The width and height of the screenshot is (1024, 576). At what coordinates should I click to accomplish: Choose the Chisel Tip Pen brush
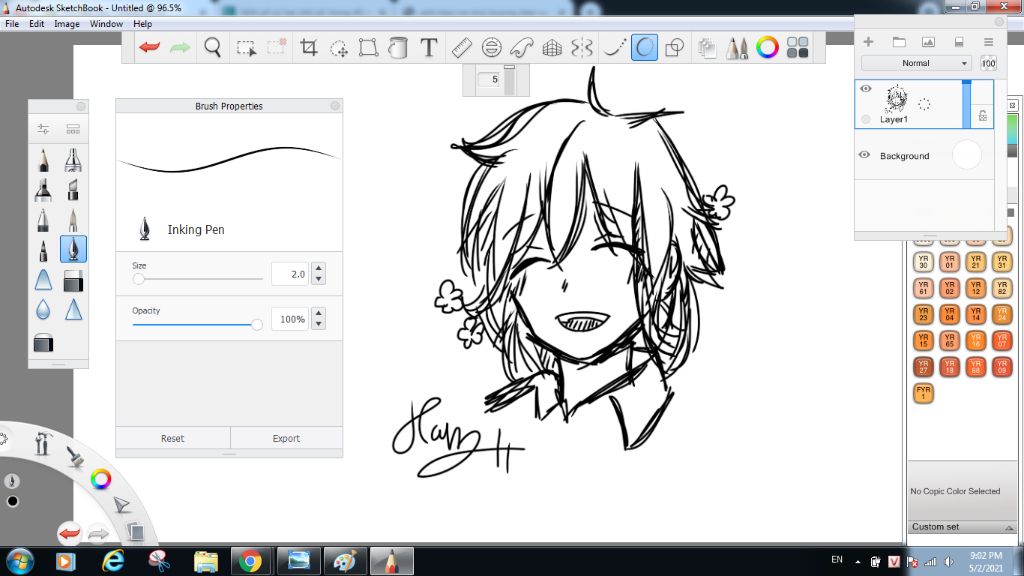(73, 190)
